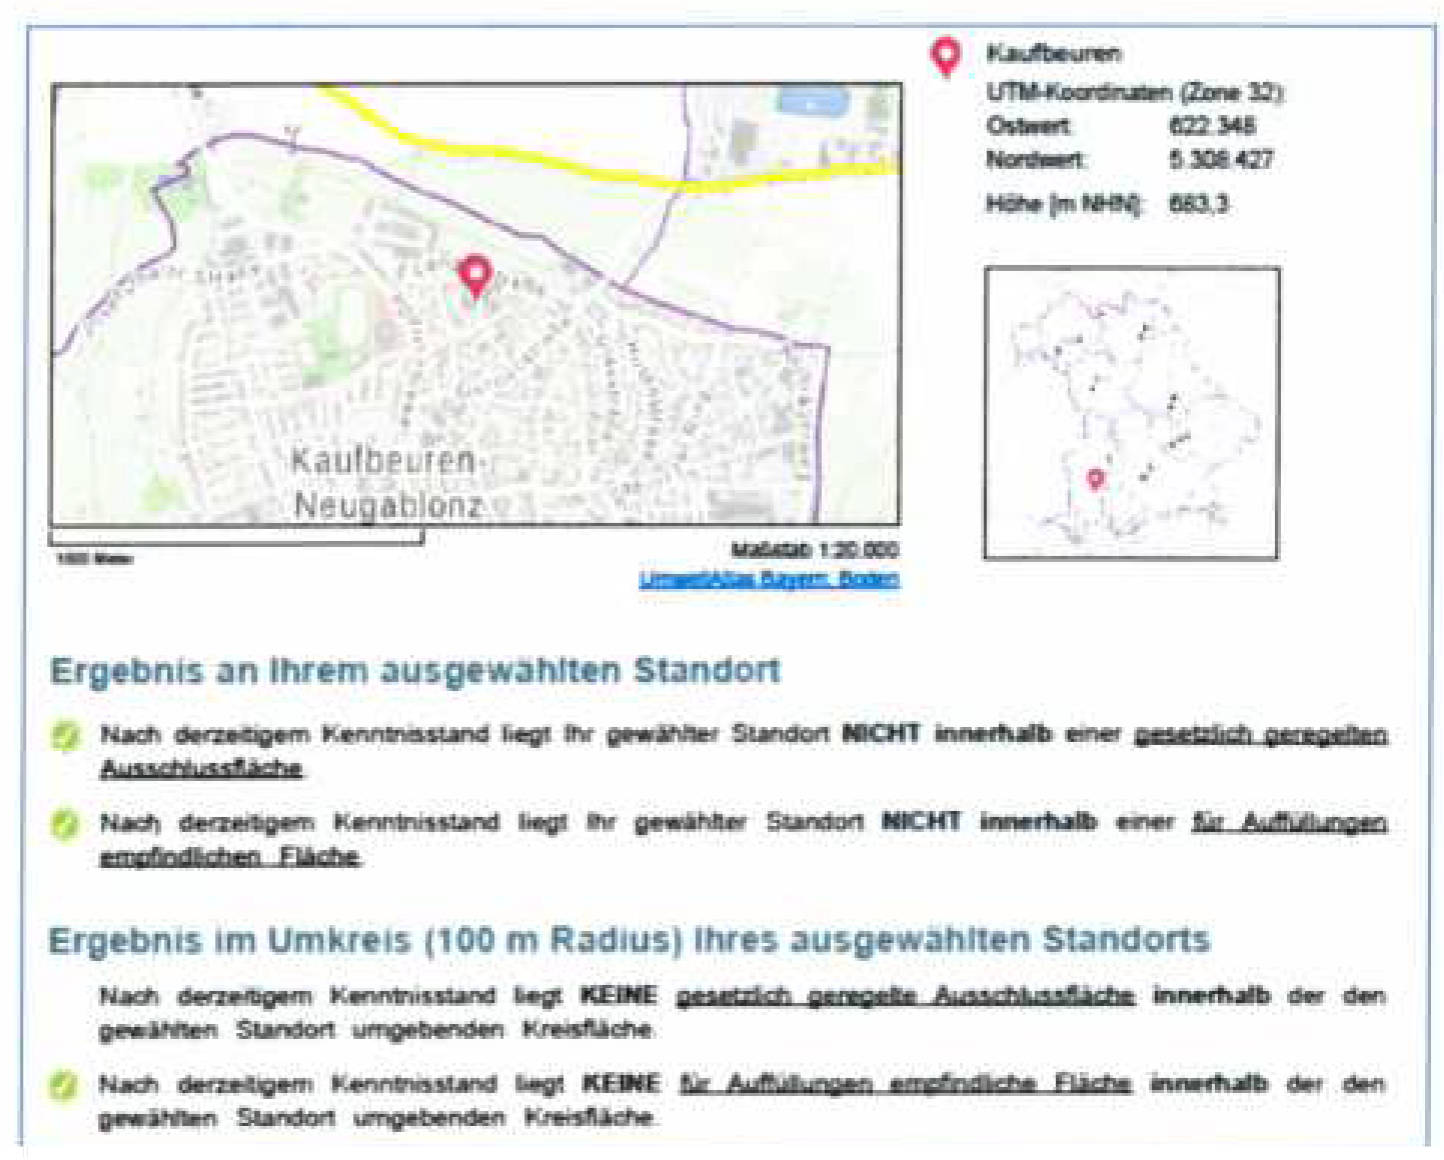Click the green checkmark for the Auffüllungen result
Image resolution: width=1444 pixels, height=1160 pixels.
(66, 820)
